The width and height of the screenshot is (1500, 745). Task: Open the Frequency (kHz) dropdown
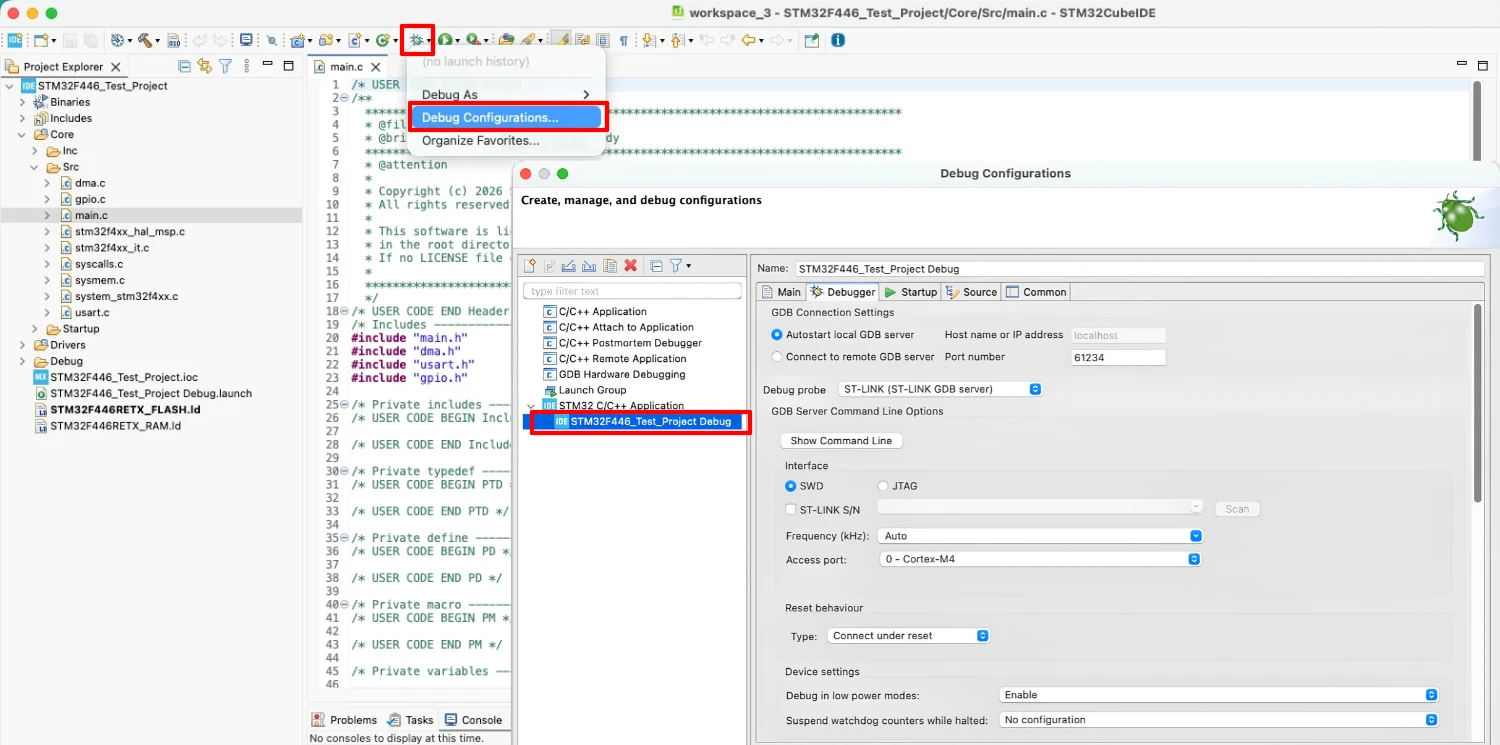point(1040,536)
